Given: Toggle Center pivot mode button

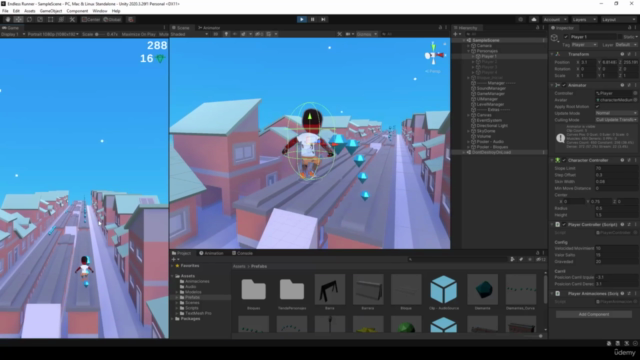Looking at the screenshot, I should tap(91, 19).
